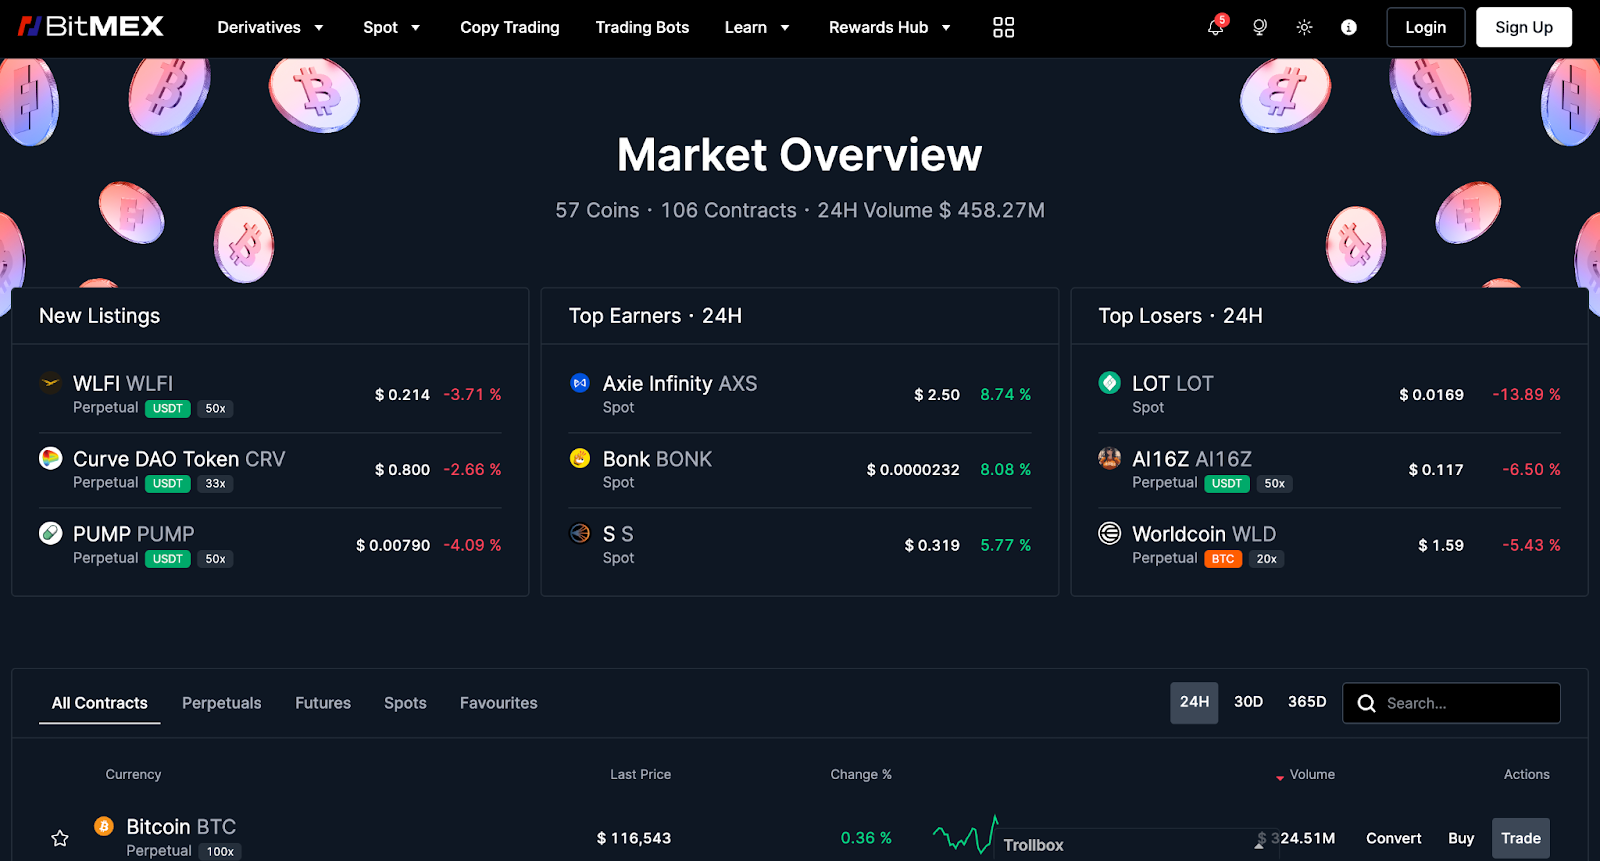Focus the contracts Search field
The height and width of the screenshot is (861, 1600).
pos(1451,703)
